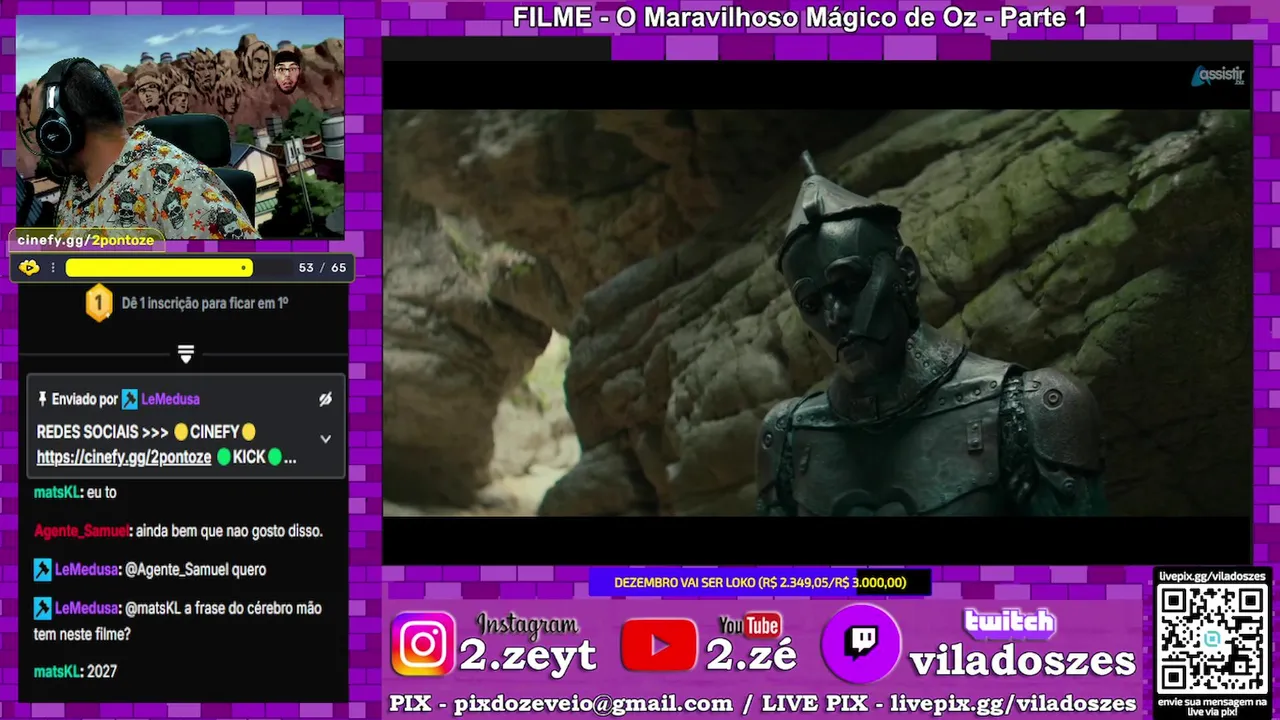Click the yellow subscription goal progress bar
This screenshot has width=1280, height=720.
pos(159,268)
